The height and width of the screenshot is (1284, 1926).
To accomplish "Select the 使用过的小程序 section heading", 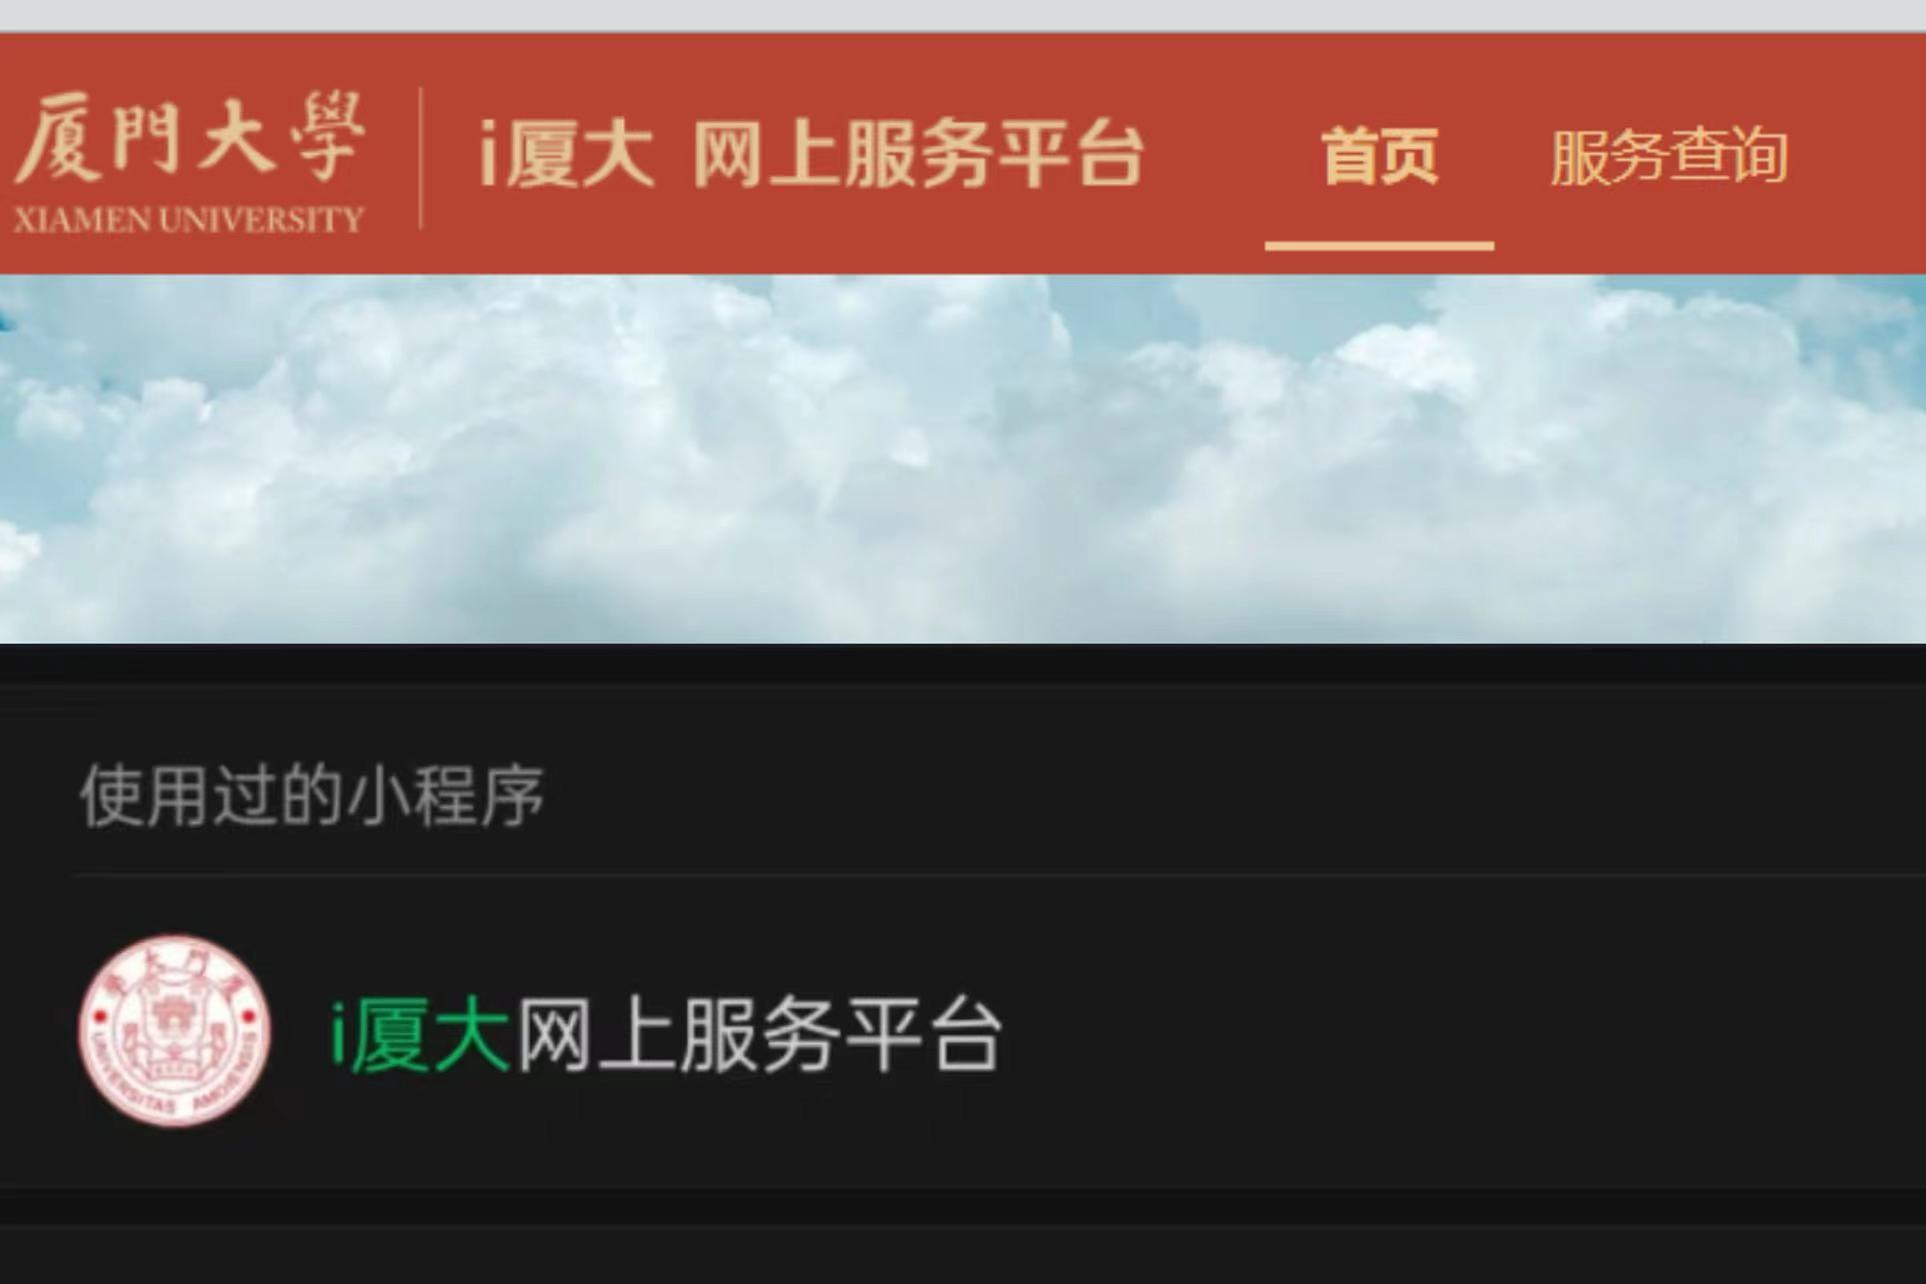I will pyautogui.click(x=312, y=796).
